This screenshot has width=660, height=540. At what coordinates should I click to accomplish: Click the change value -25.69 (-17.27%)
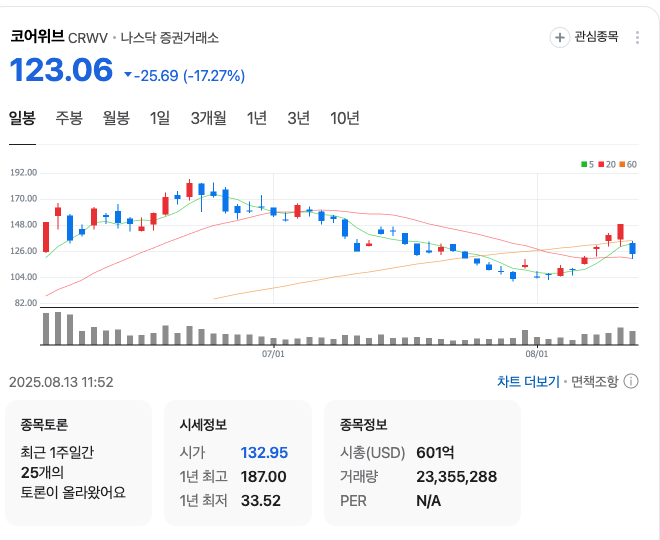185,76
